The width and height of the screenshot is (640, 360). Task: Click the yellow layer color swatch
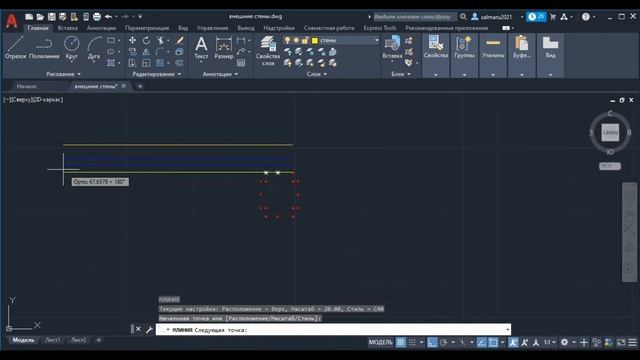click(x=315, y=40)
